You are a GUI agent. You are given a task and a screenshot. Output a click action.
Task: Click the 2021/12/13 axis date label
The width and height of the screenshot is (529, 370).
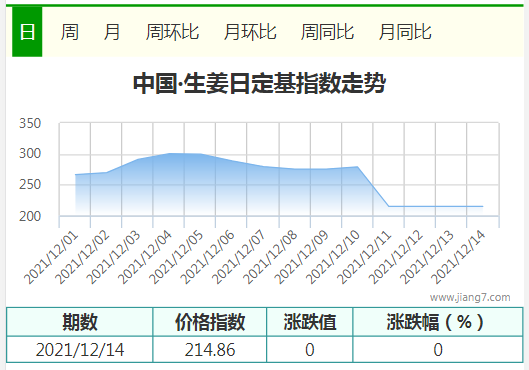[426, 257]
